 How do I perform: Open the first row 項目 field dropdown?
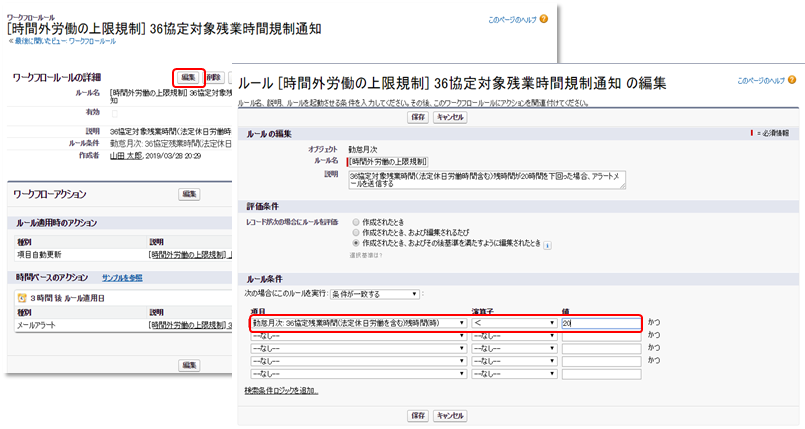click(x=358, y=323)
